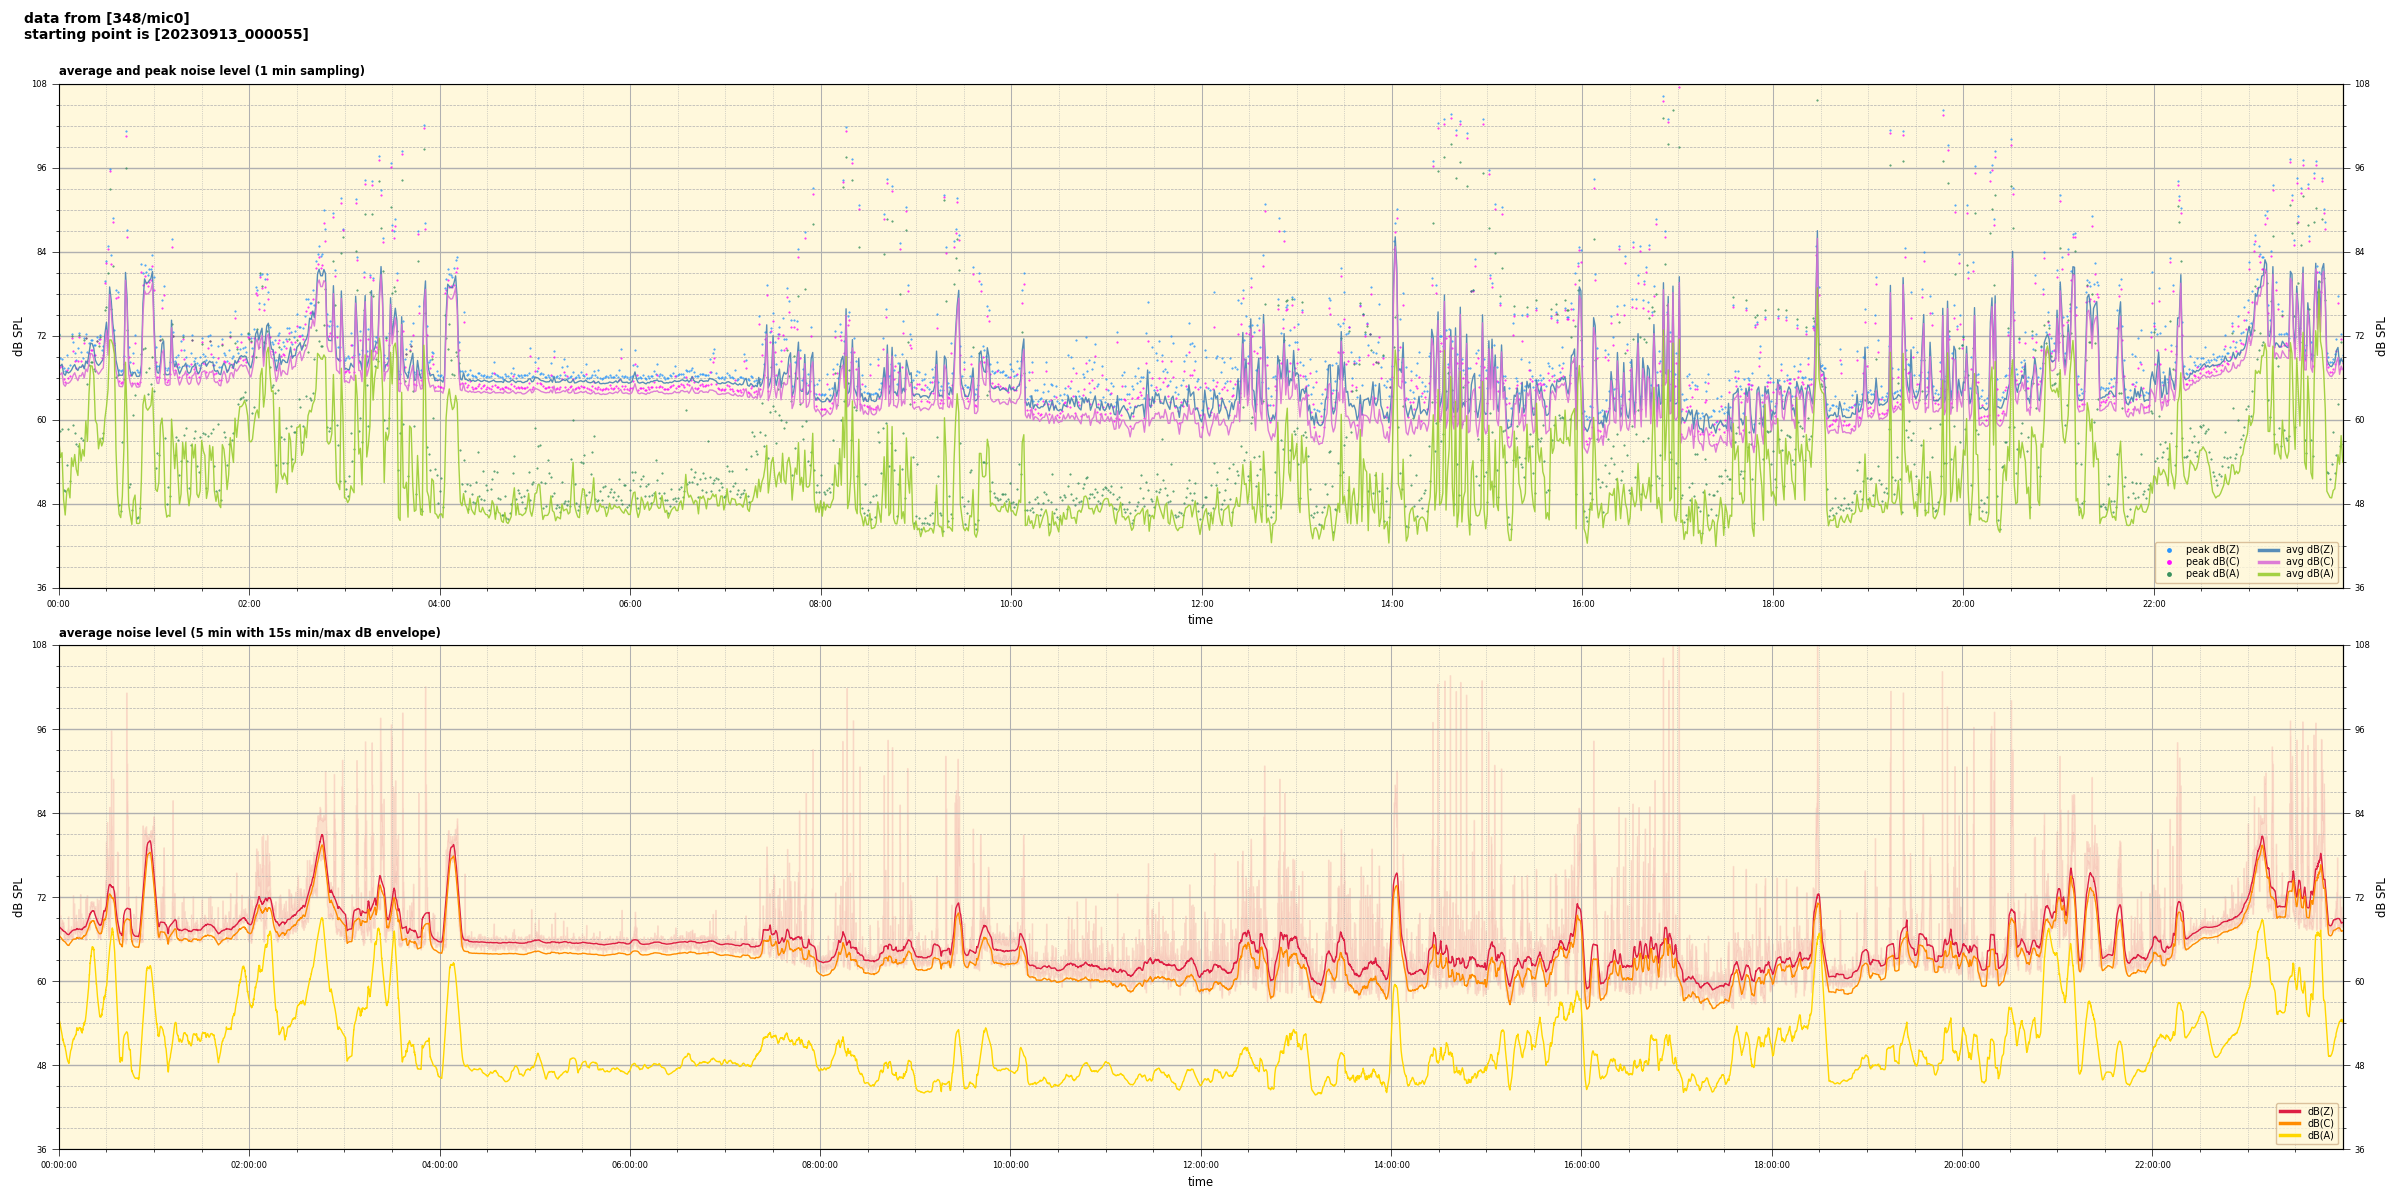Click the peak dB(Z) legend marker
Image resolution: width=2400 pixels, height=1200 pixels.
(x=2169, y=550)
